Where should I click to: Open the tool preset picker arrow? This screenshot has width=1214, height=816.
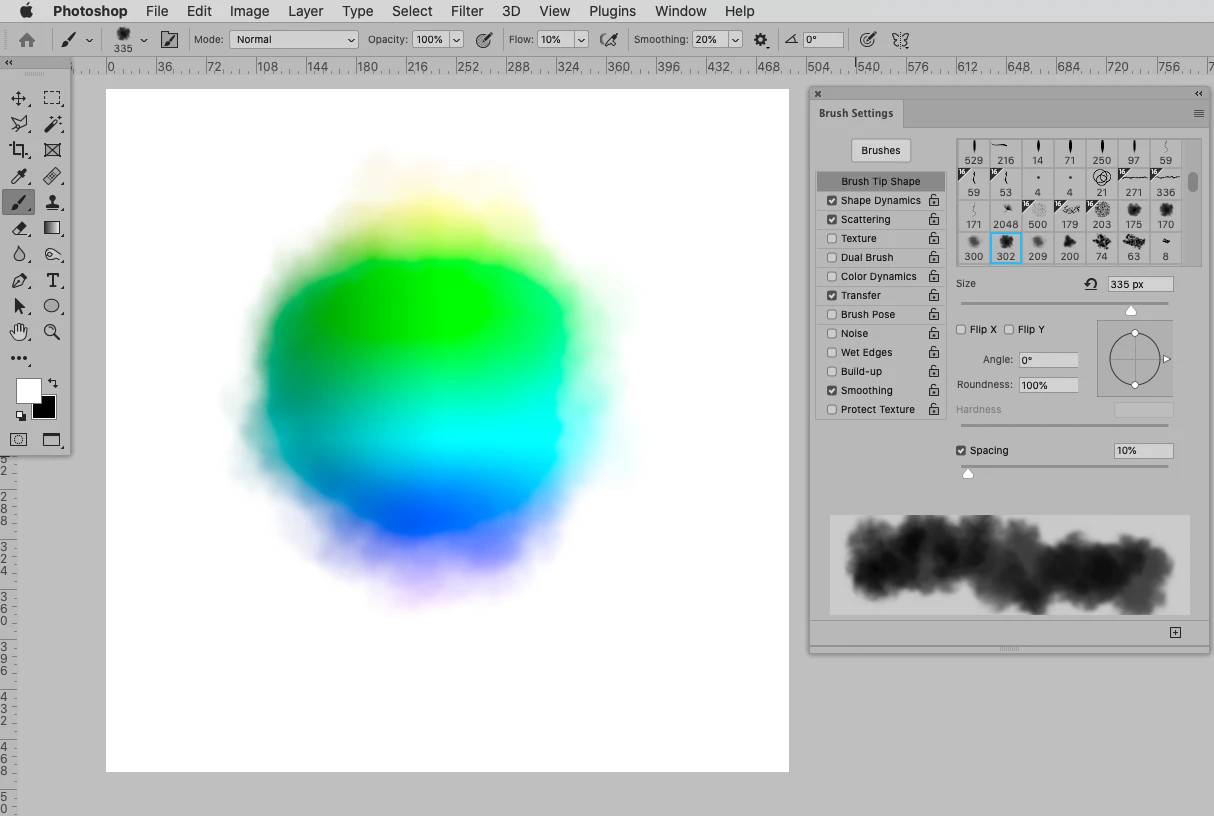point(89,40)
